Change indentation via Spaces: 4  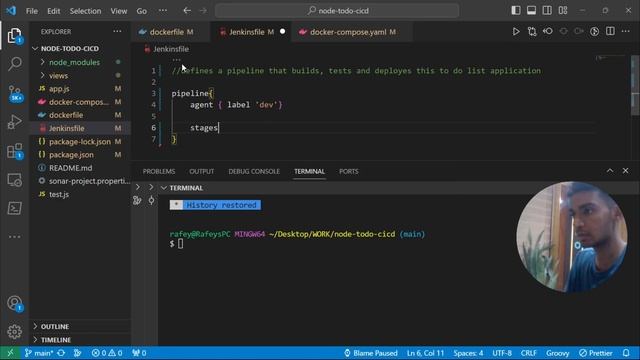click(x=468, y=353)
